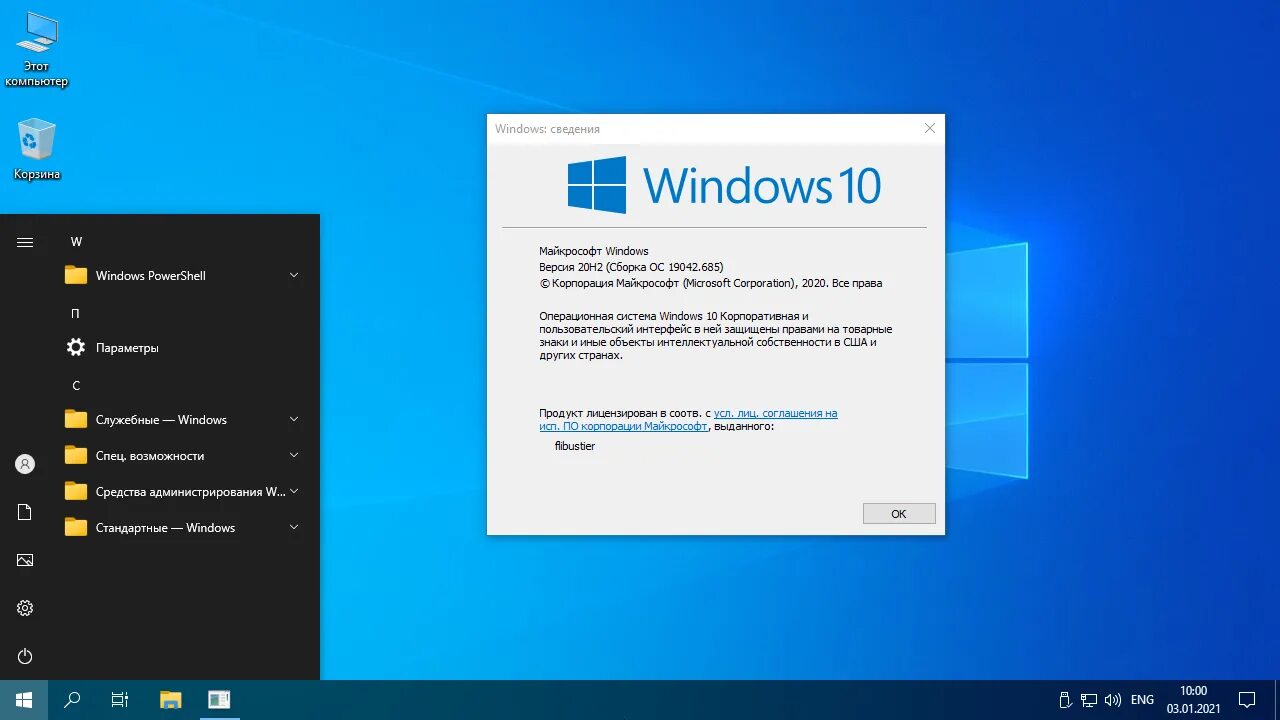Click the USB safely remove tray icon
The width and height of the screenshot is (1280, 720).
1065,700
